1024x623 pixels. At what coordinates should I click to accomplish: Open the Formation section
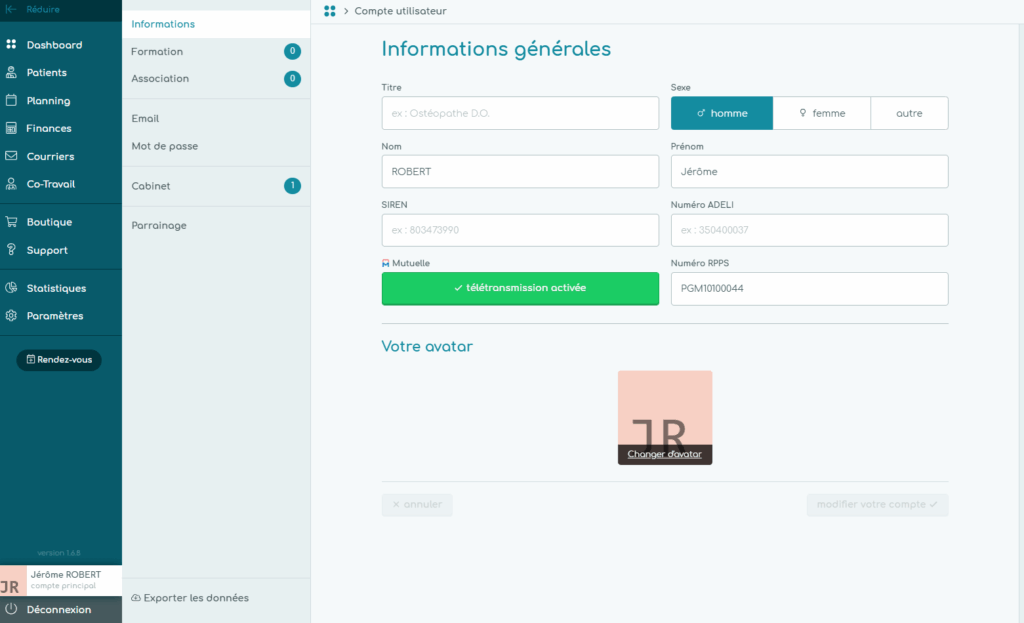click(x=157, y=52)
